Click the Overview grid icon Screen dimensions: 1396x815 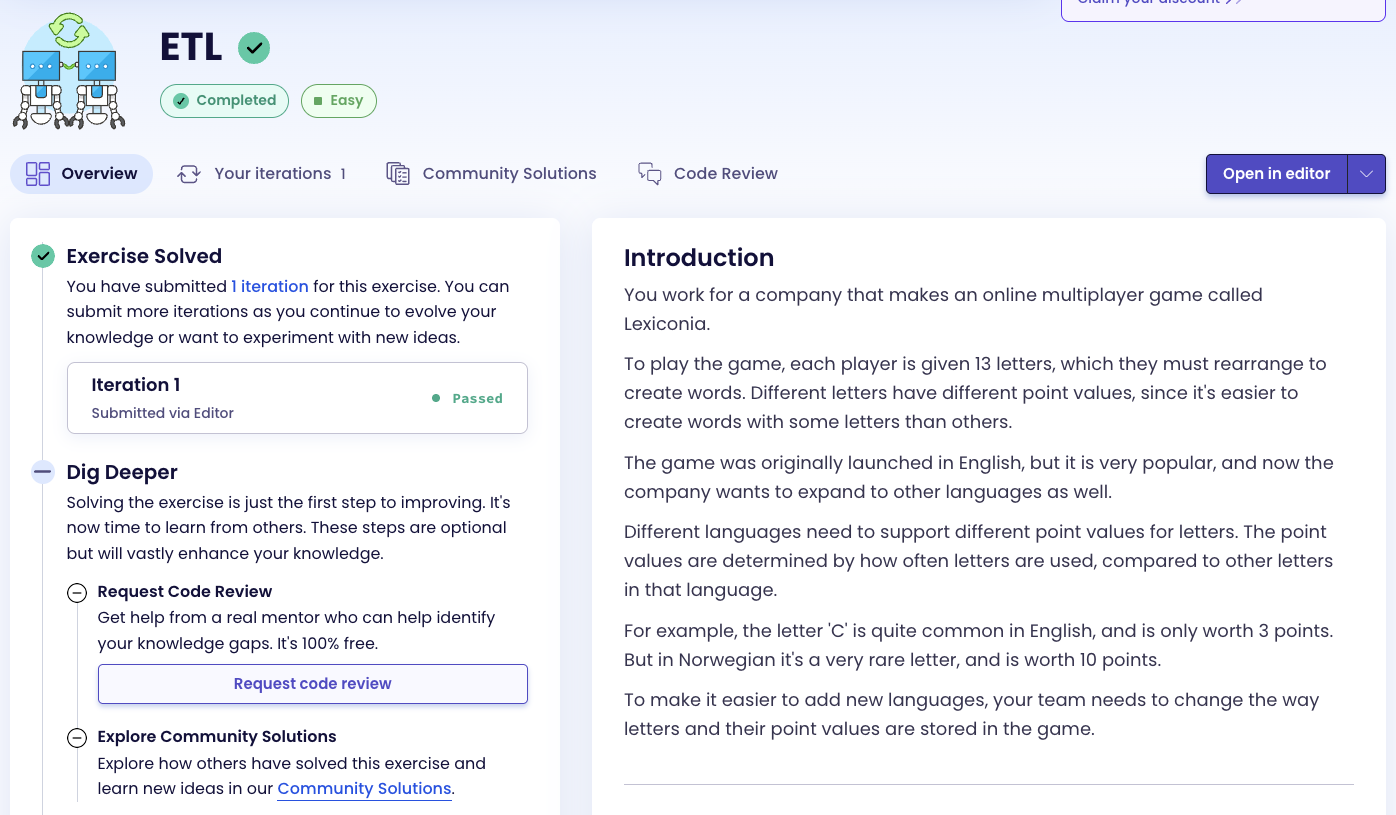click(x=38, y=174)
